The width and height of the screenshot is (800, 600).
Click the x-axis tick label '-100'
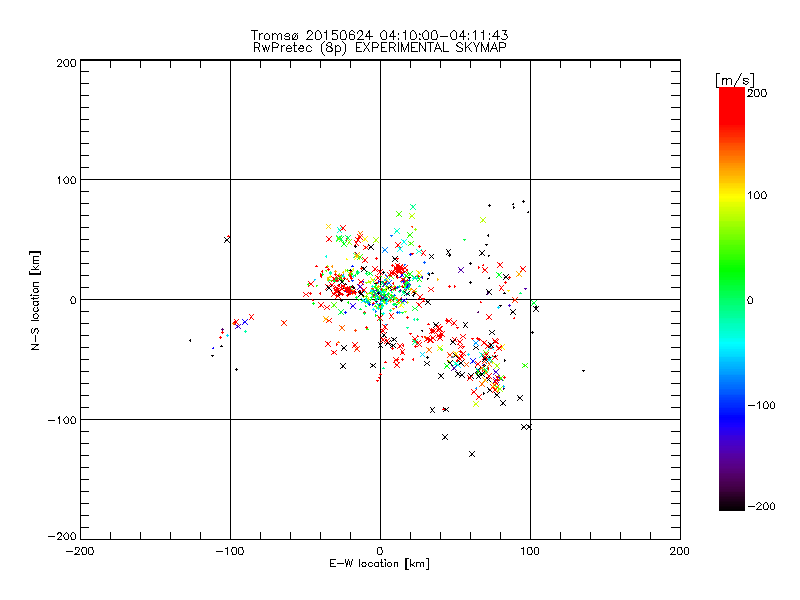[x=230, y=551]
